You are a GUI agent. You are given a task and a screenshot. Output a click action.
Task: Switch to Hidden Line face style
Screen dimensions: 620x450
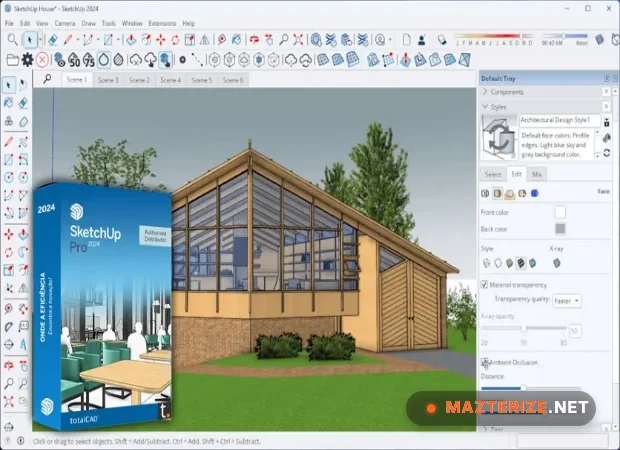pos(498,263)
